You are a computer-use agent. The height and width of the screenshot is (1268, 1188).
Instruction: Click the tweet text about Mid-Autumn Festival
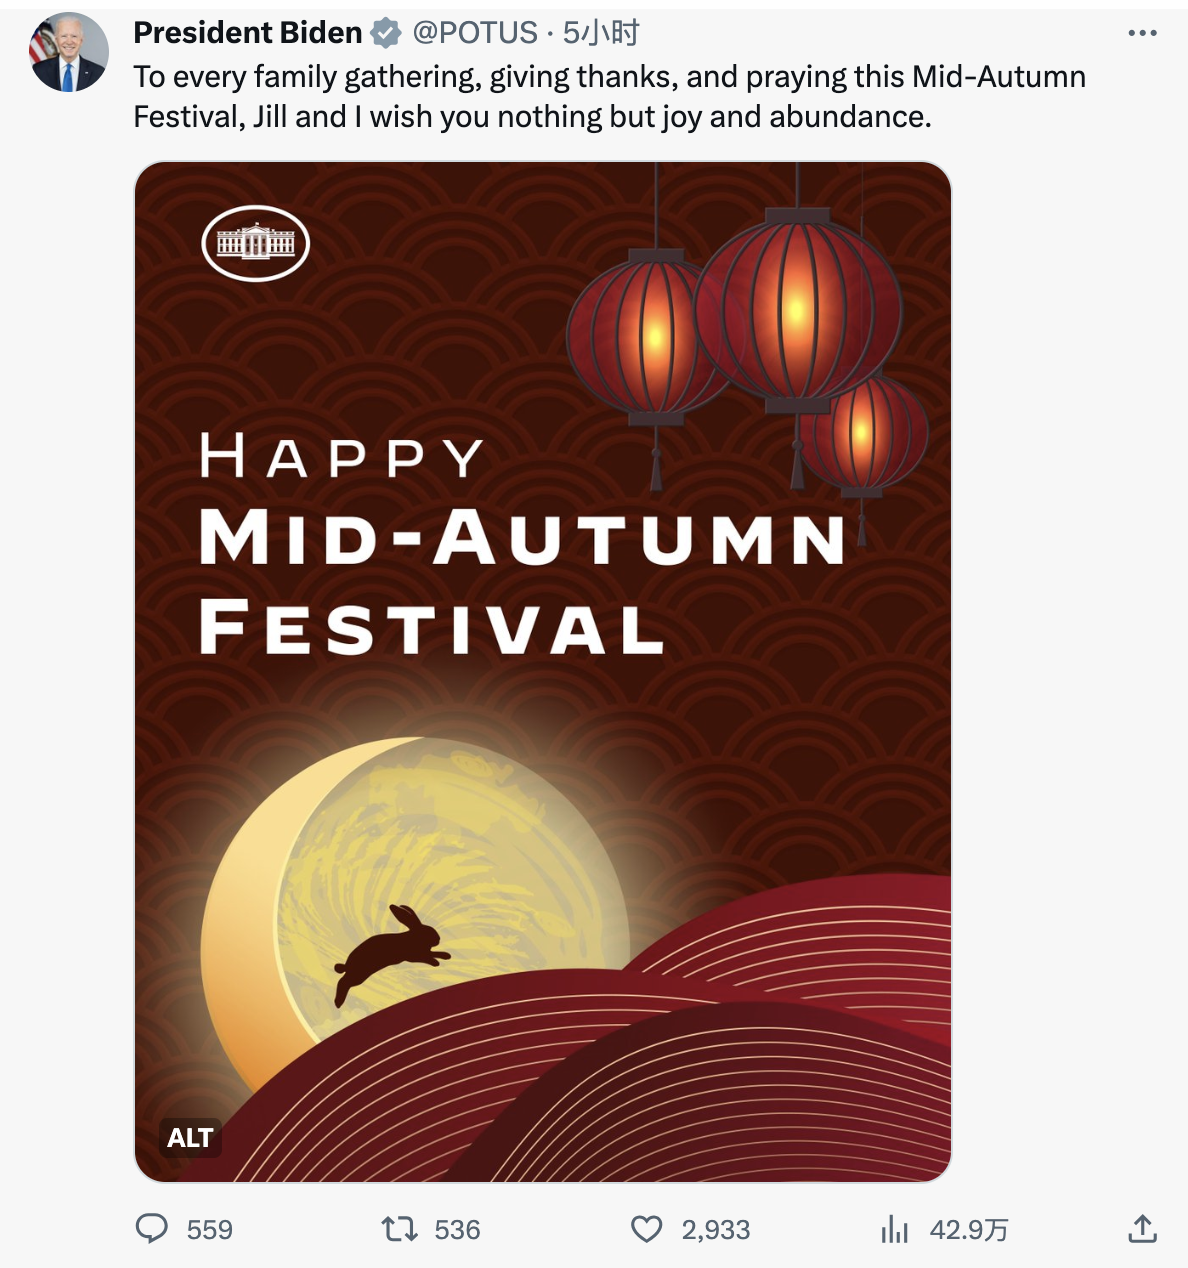pyautogui.click(x=609, y=96)
